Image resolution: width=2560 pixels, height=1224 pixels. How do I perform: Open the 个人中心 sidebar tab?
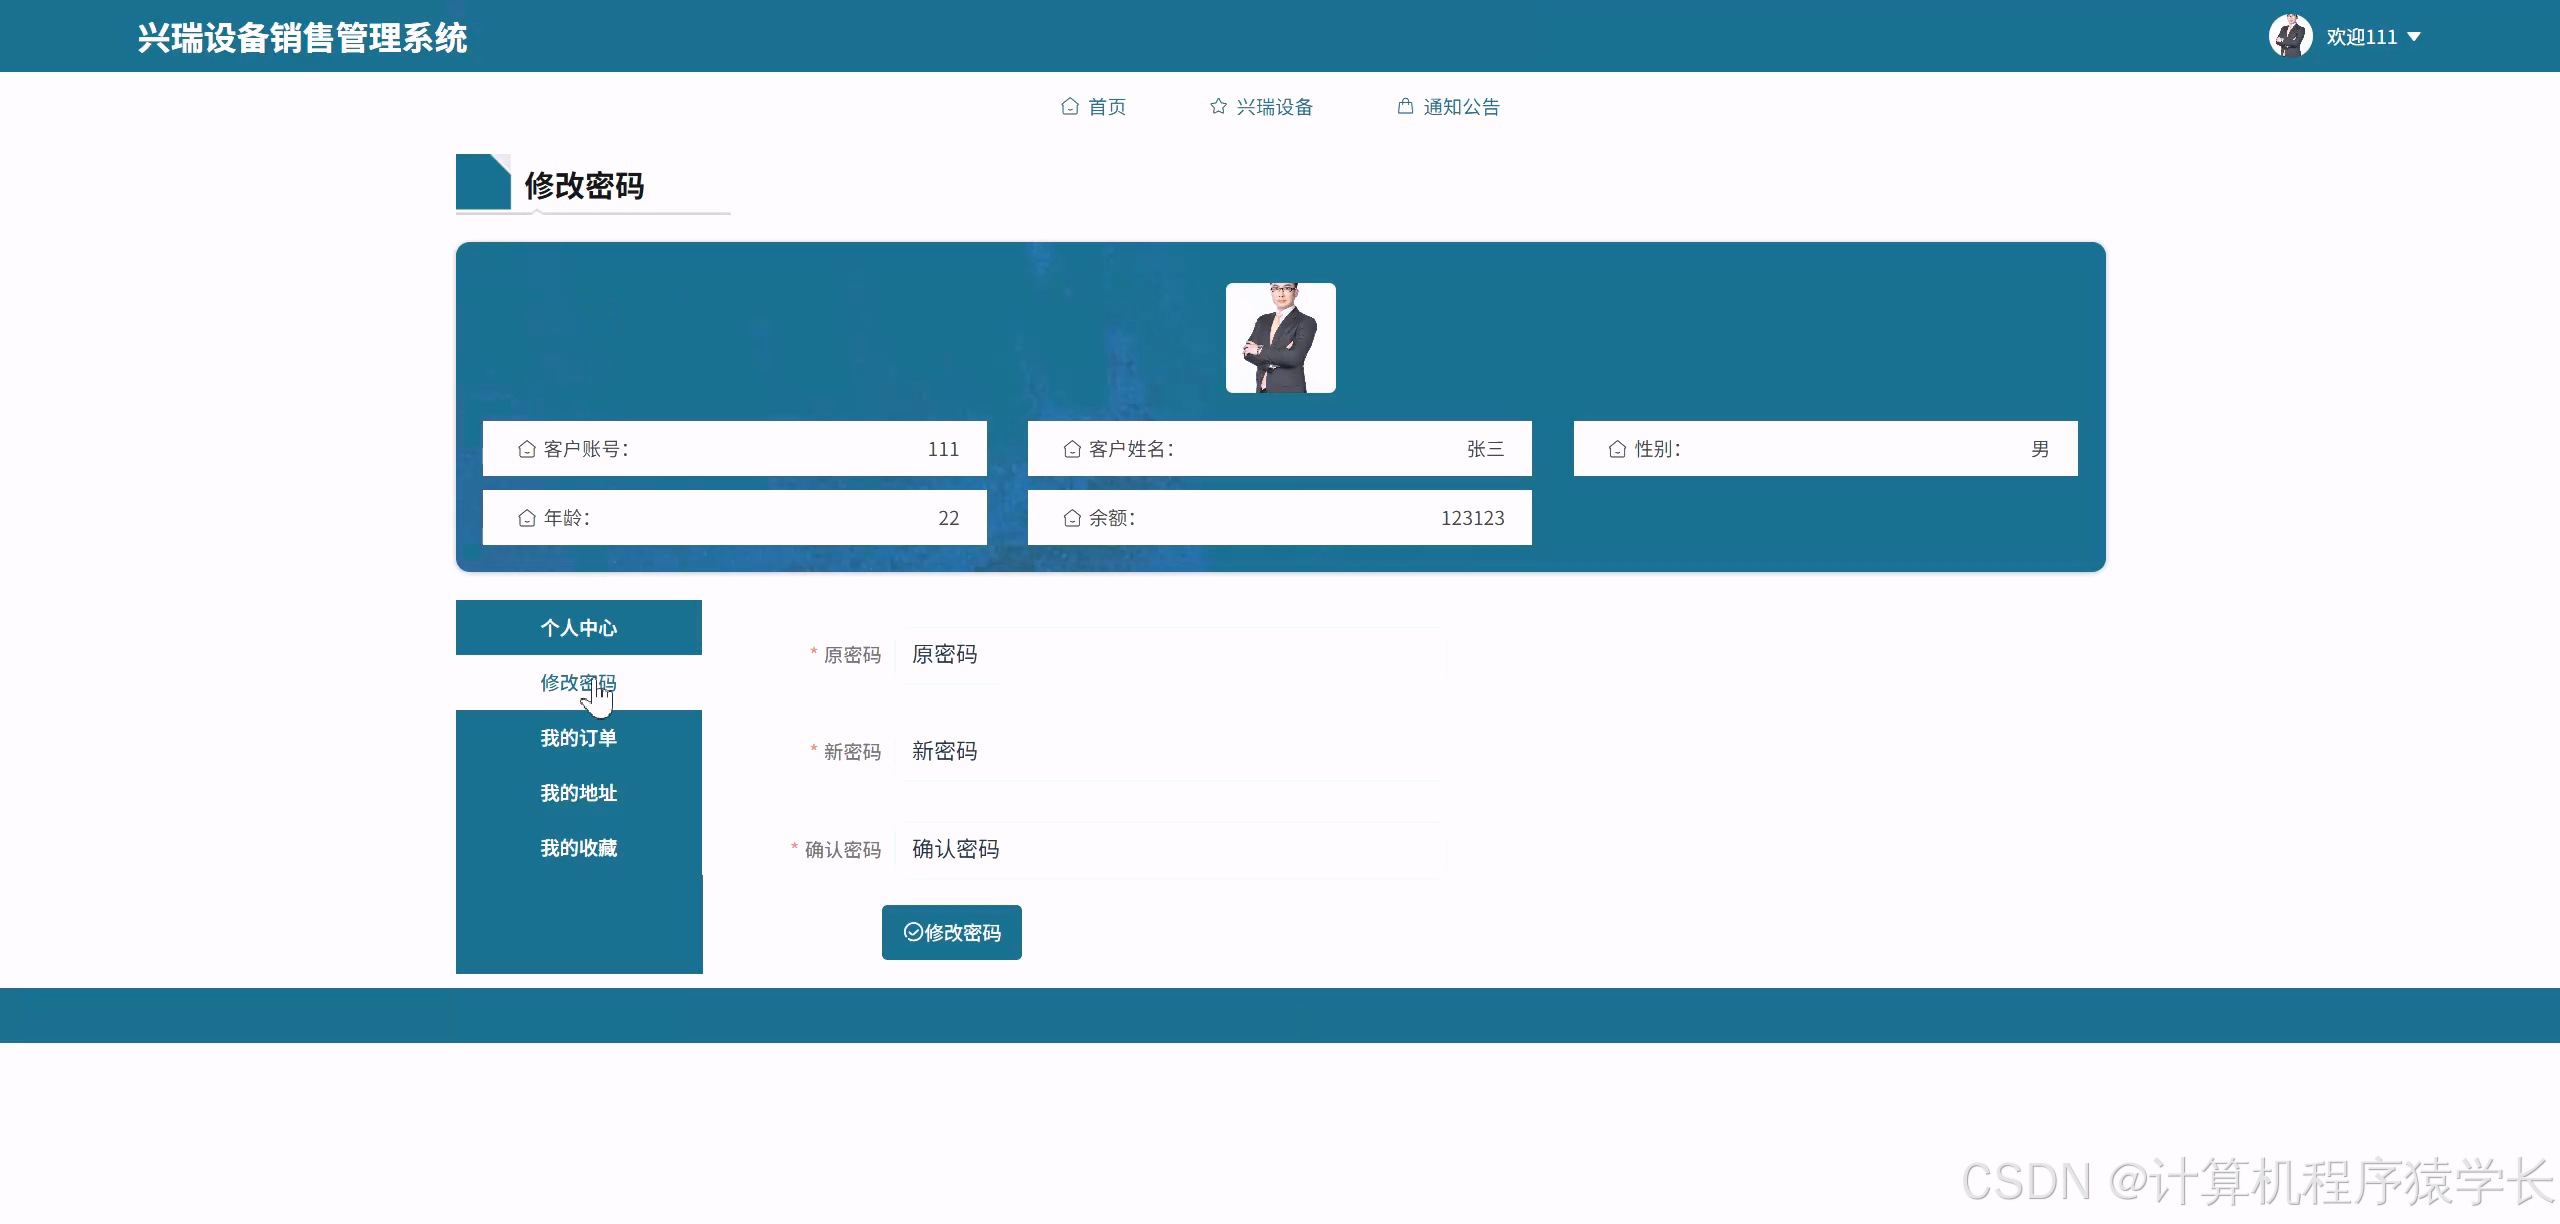pos(579,628)
